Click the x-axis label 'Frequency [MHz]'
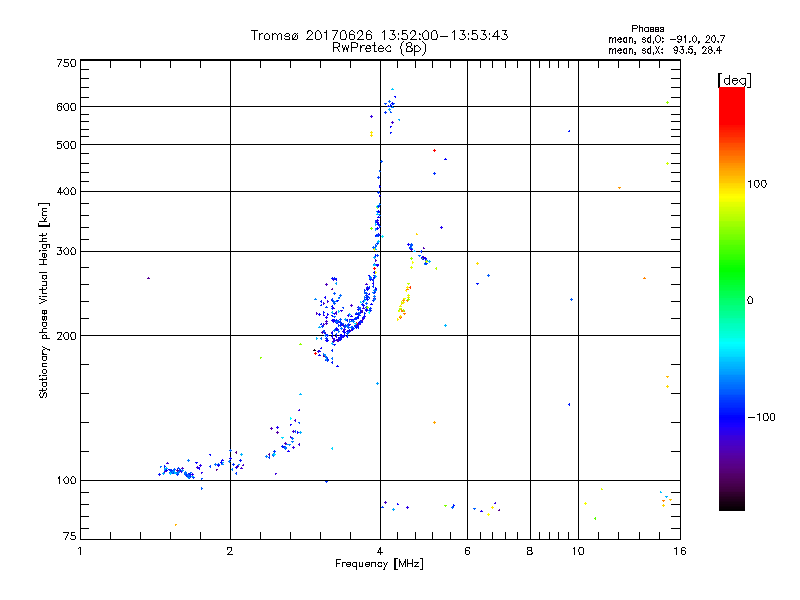This screenshot has width=800, height=600. (379, 564)
